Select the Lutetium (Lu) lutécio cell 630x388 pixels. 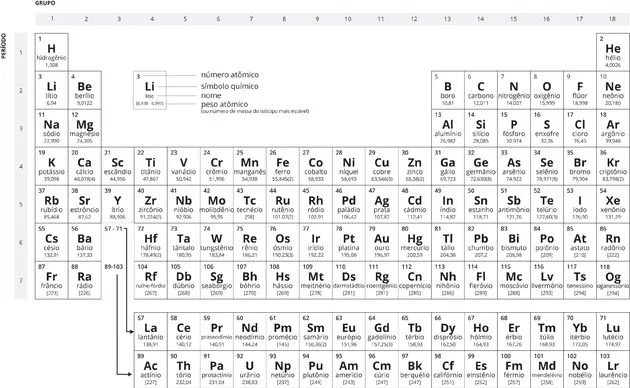pos(613,332)
